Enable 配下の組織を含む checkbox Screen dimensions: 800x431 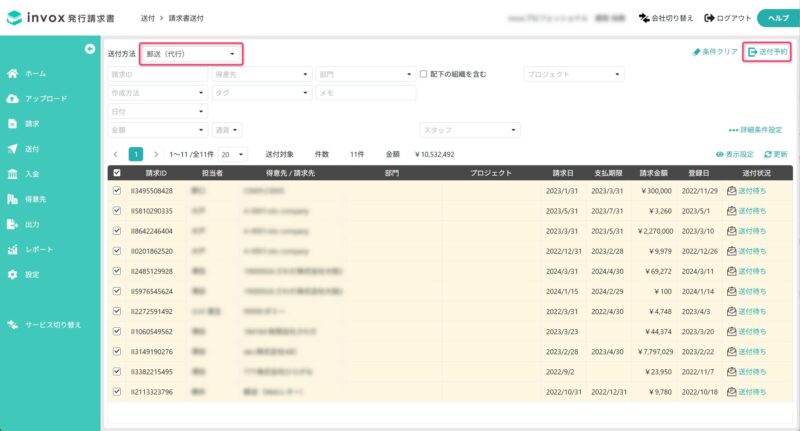point(423,74)
